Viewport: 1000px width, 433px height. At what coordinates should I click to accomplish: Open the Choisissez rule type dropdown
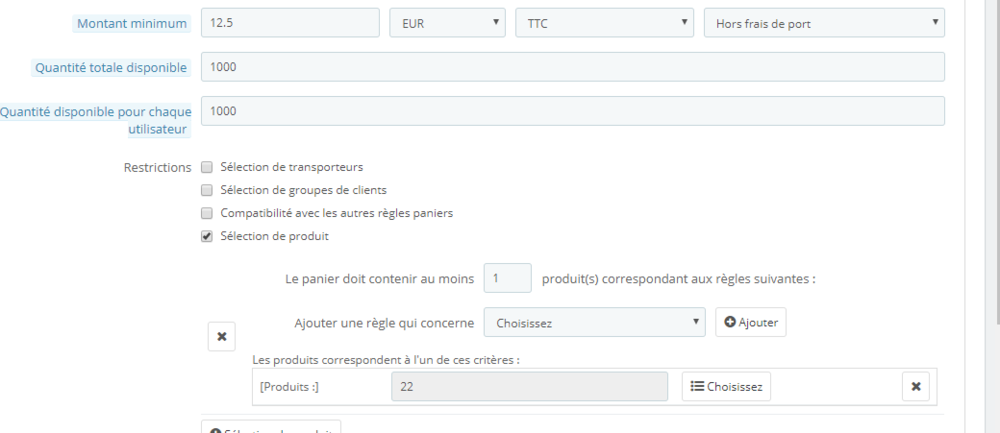click(594, 322)
